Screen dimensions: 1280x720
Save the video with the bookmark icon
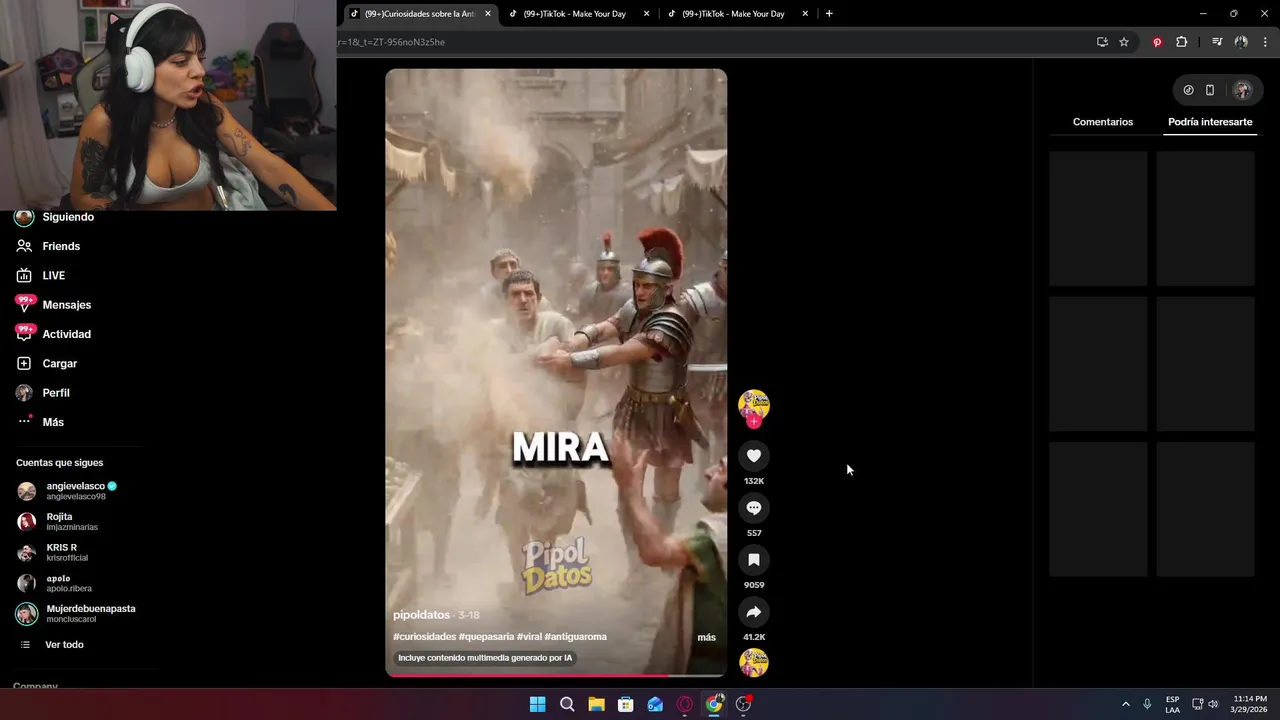click(754, 560)
